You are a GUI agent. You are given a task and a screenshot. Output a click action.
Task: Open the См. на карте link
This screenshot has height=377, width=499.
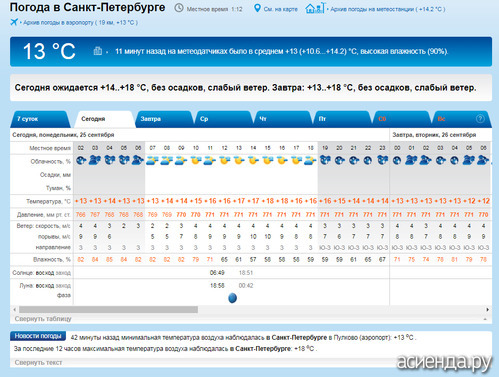[280, 9]
